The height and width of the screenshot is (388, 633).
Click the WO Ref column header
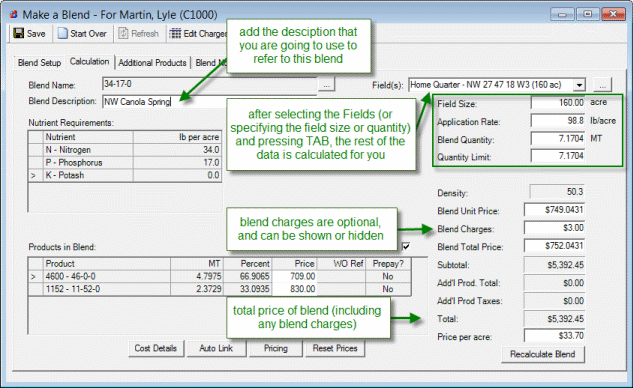pos(341,264)
